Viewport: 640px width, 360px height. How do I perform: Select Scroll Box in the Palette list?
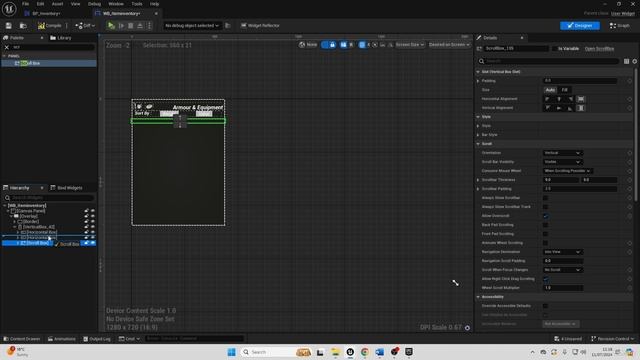click(x=49, y=63)
